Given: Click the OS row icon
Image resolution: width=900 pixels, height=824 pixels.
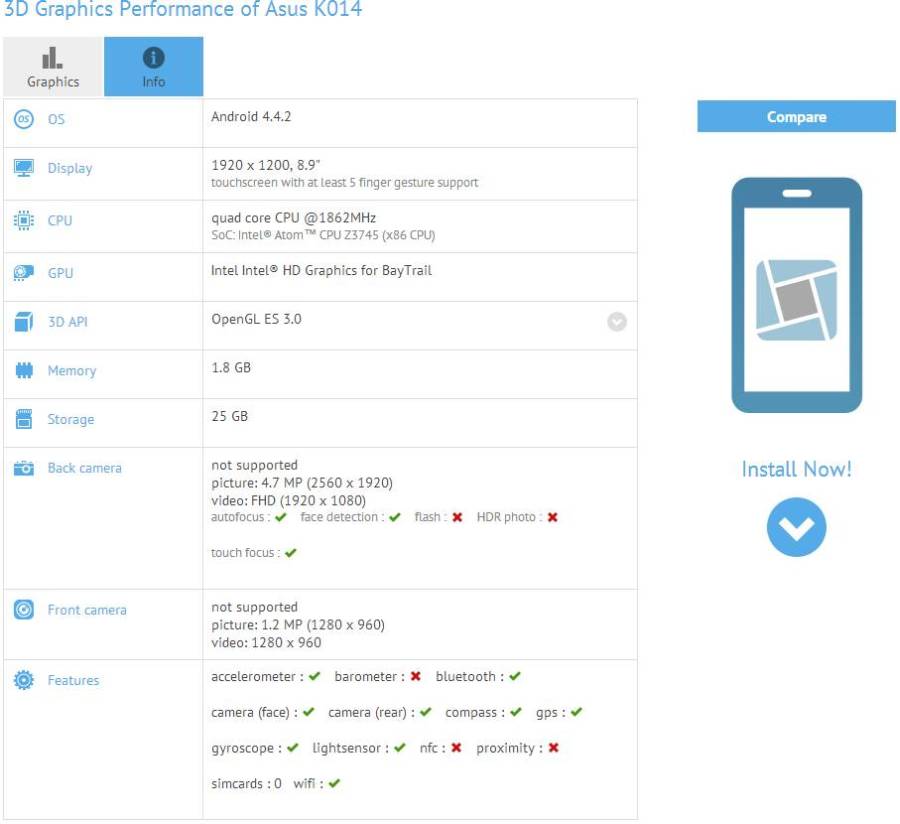Looking at the screenshot, I should click(24, 119).
